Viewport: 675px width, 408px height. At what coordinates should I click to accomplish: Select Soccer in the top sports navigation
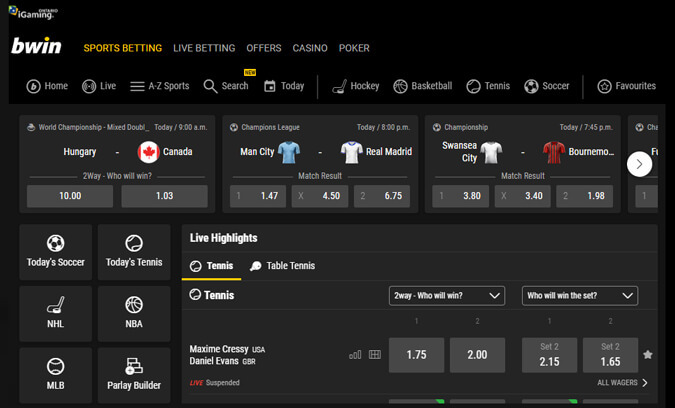coord(547,86)
